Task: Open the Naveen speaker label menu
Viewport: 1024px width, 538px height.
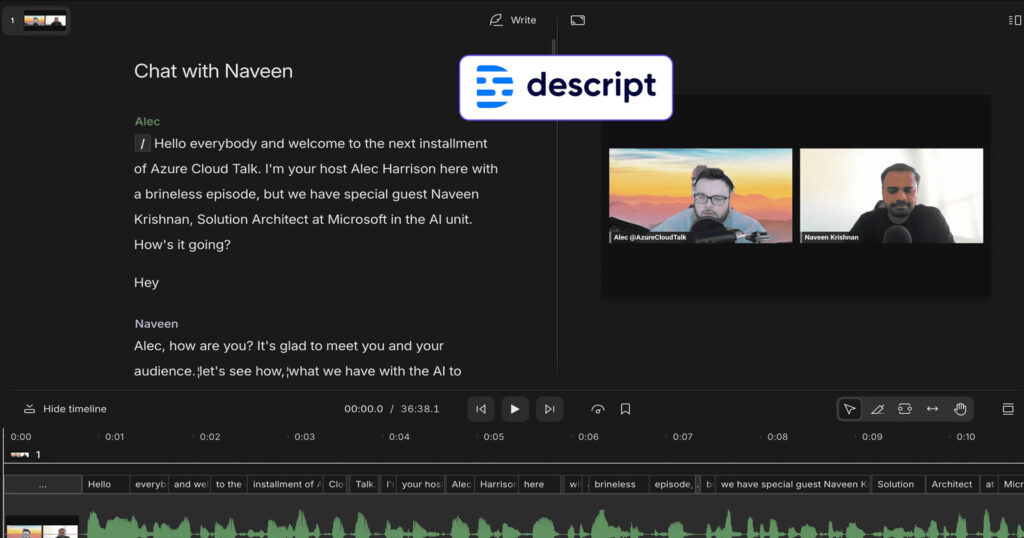Action: [x=156, y=324]
